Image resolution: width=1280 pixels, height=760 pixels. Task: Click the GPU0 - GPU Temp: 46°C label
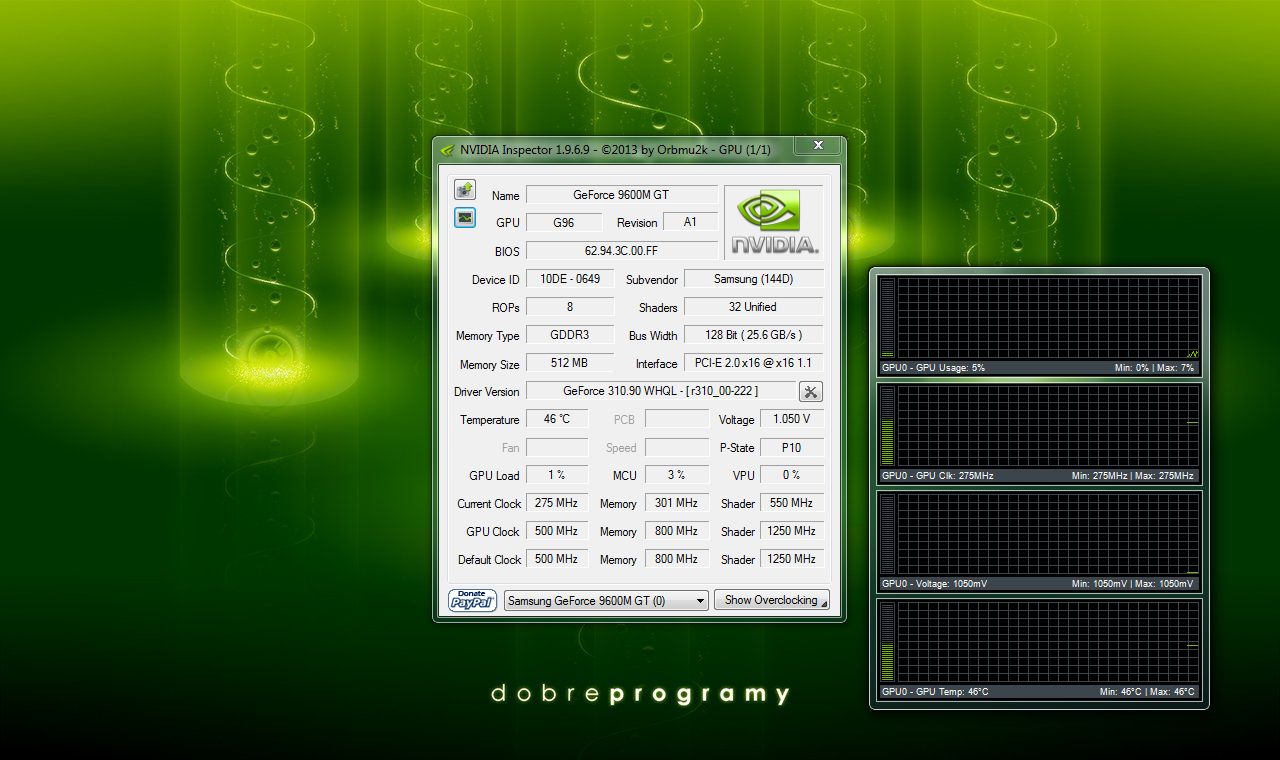[935, 692]
